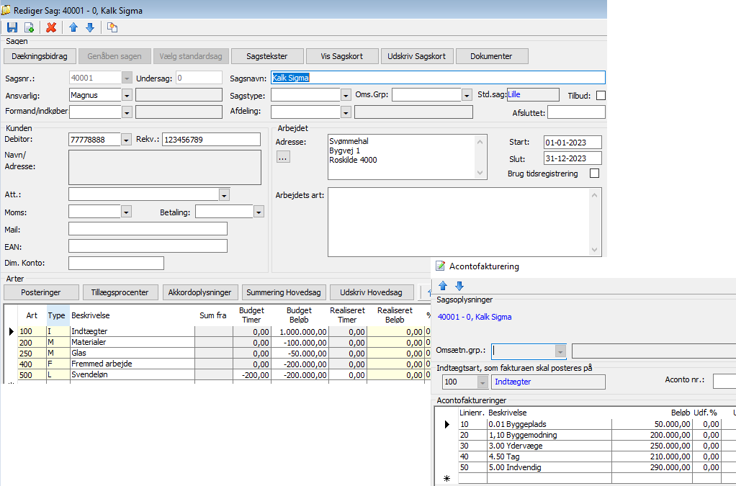Click the up arrow in main toolbar
Screen dimensions: 736x486
pos(73,27)
